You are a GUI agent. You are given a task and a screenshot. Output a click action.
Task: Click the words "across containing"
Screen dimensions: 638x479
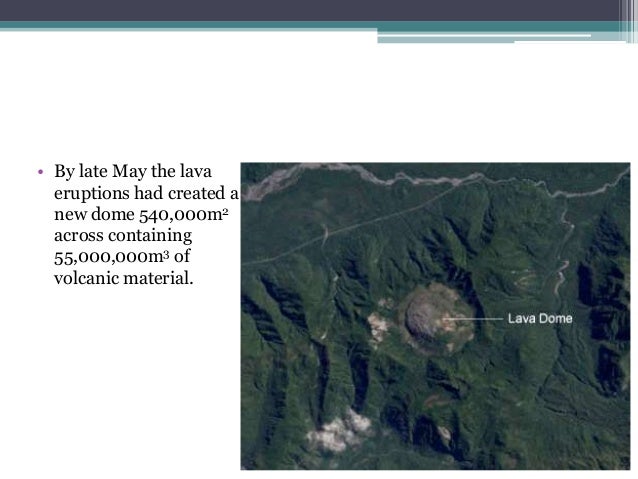pyautogui.click(x=123, y=236)
